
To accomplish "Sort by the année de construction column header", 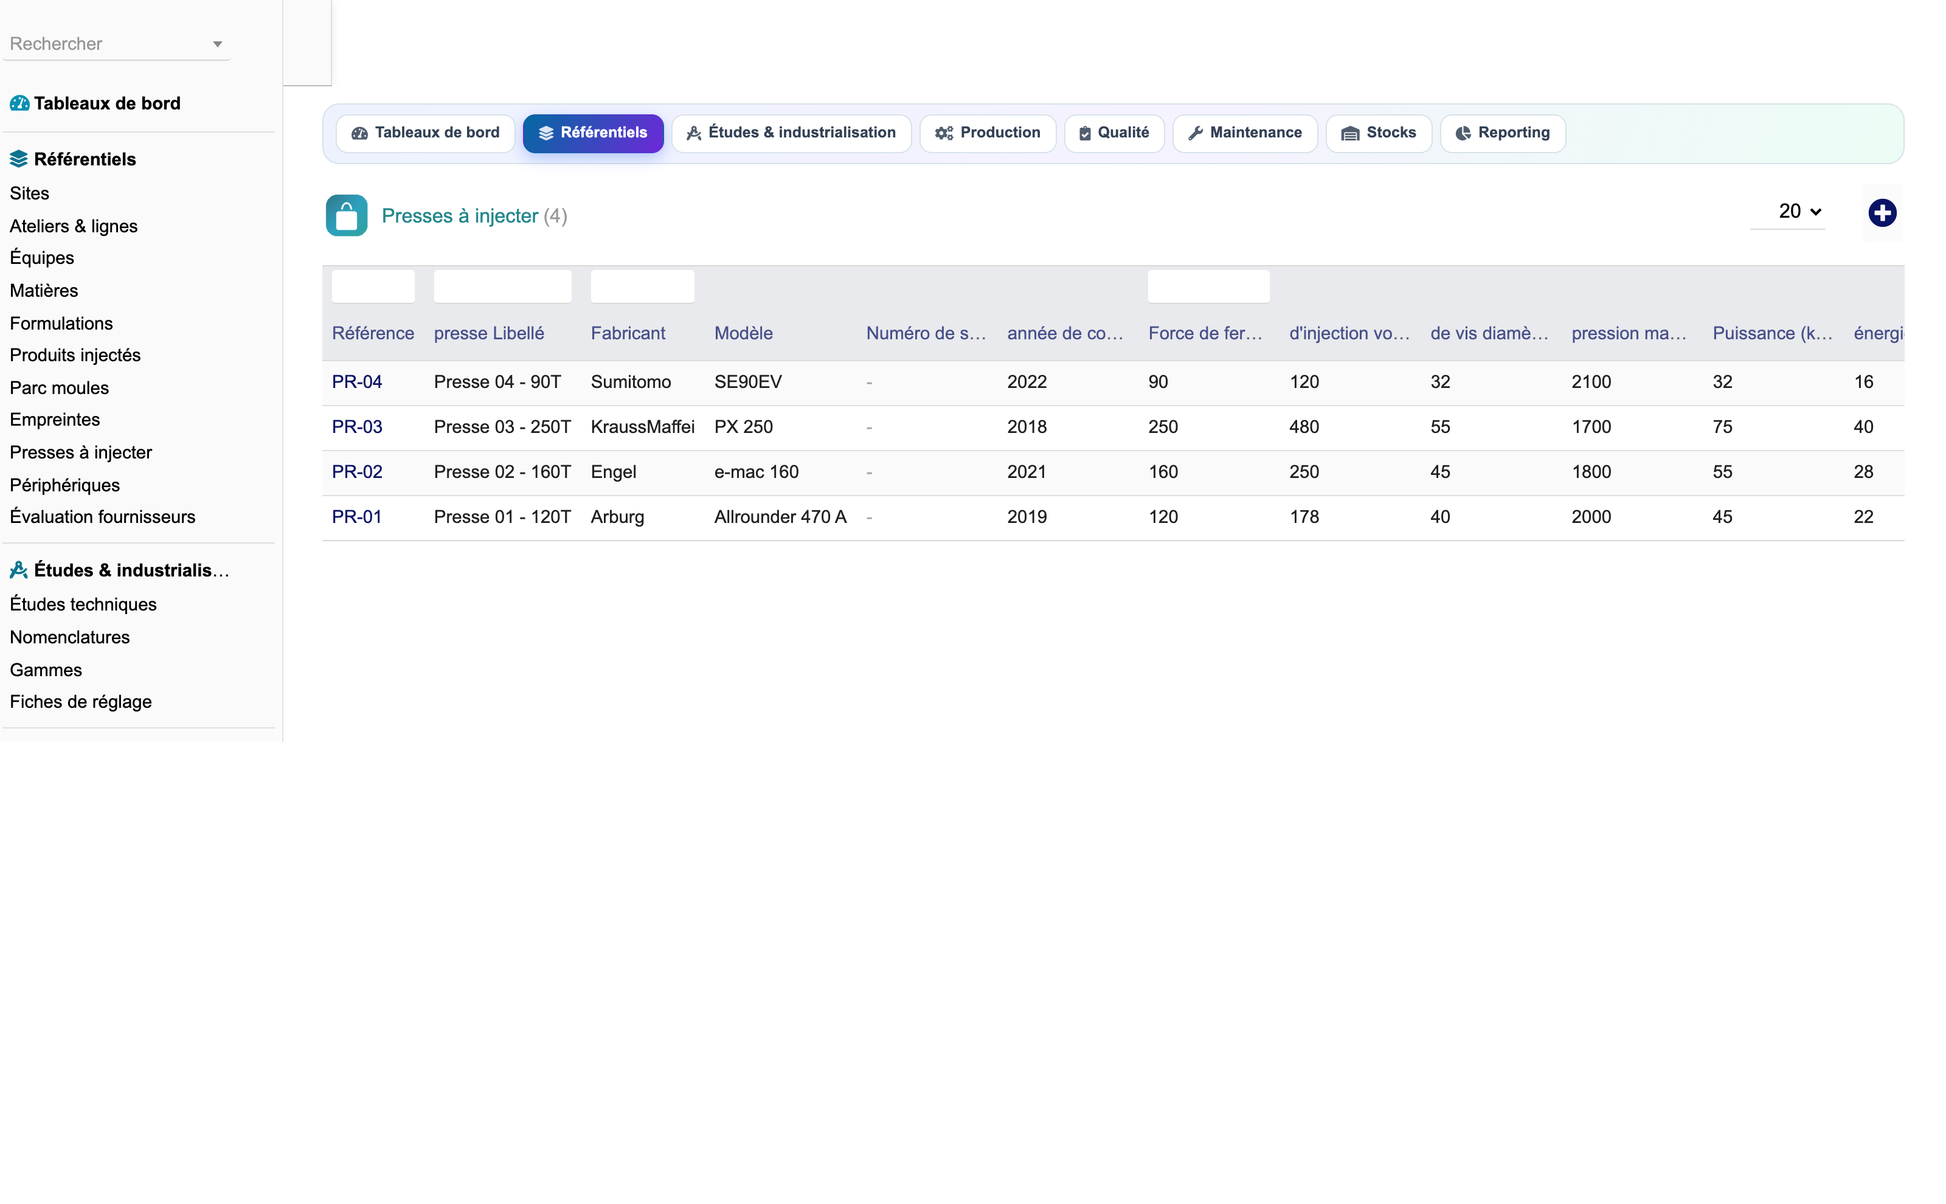I will (1065, 333).
